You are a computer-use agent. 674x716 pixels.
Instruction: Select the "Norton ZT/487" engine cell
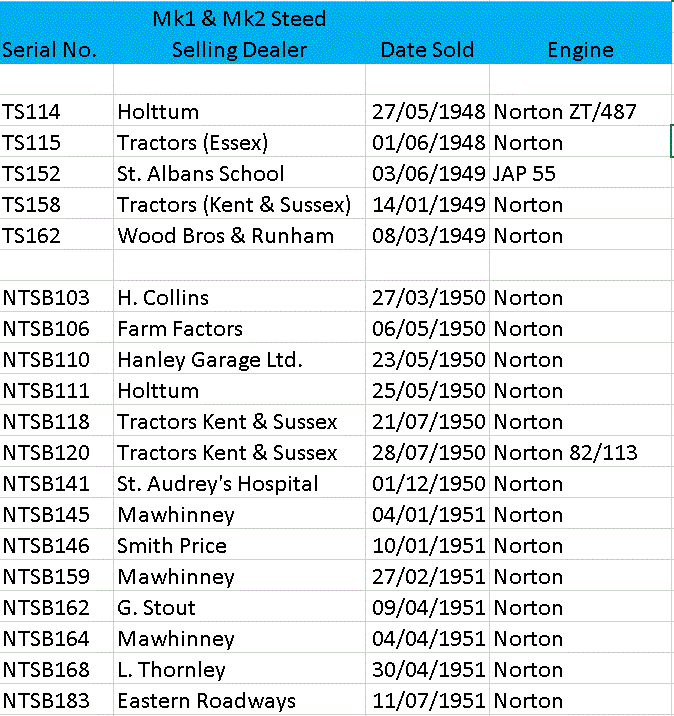(x=565, y=112)
